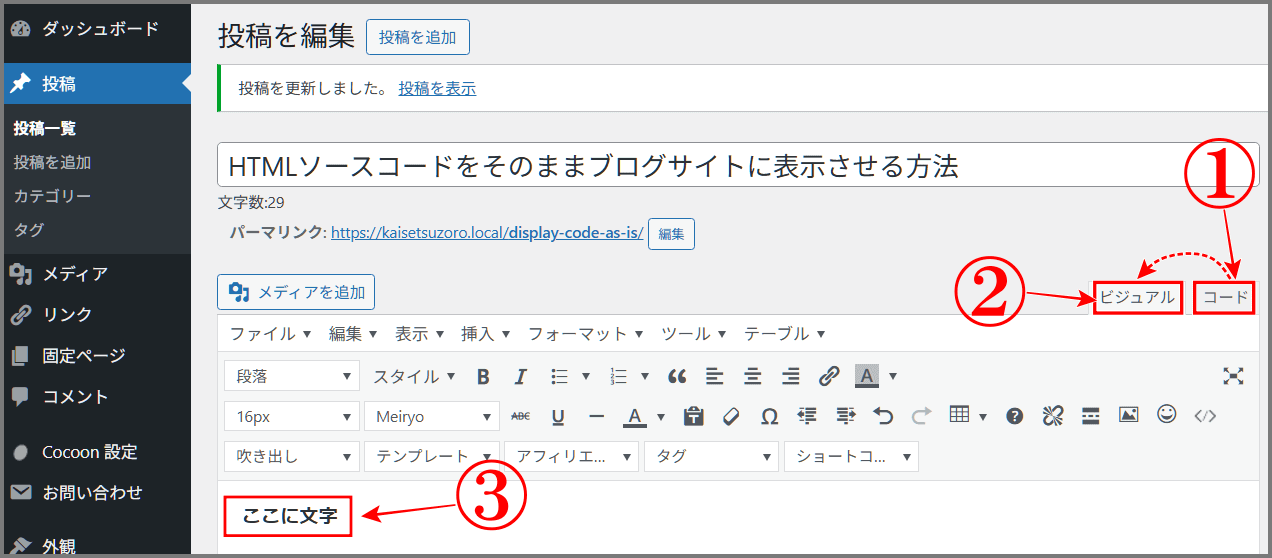Redo last action
This screenshot has width=1272, height=558.
921,416
